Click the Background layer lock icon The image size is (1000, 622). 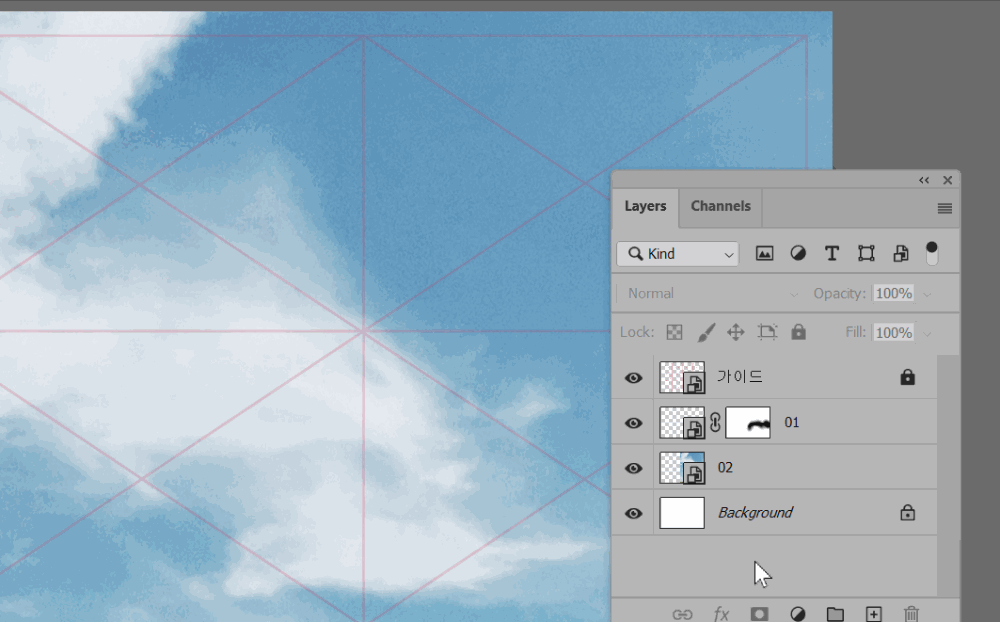pos(908,512)
